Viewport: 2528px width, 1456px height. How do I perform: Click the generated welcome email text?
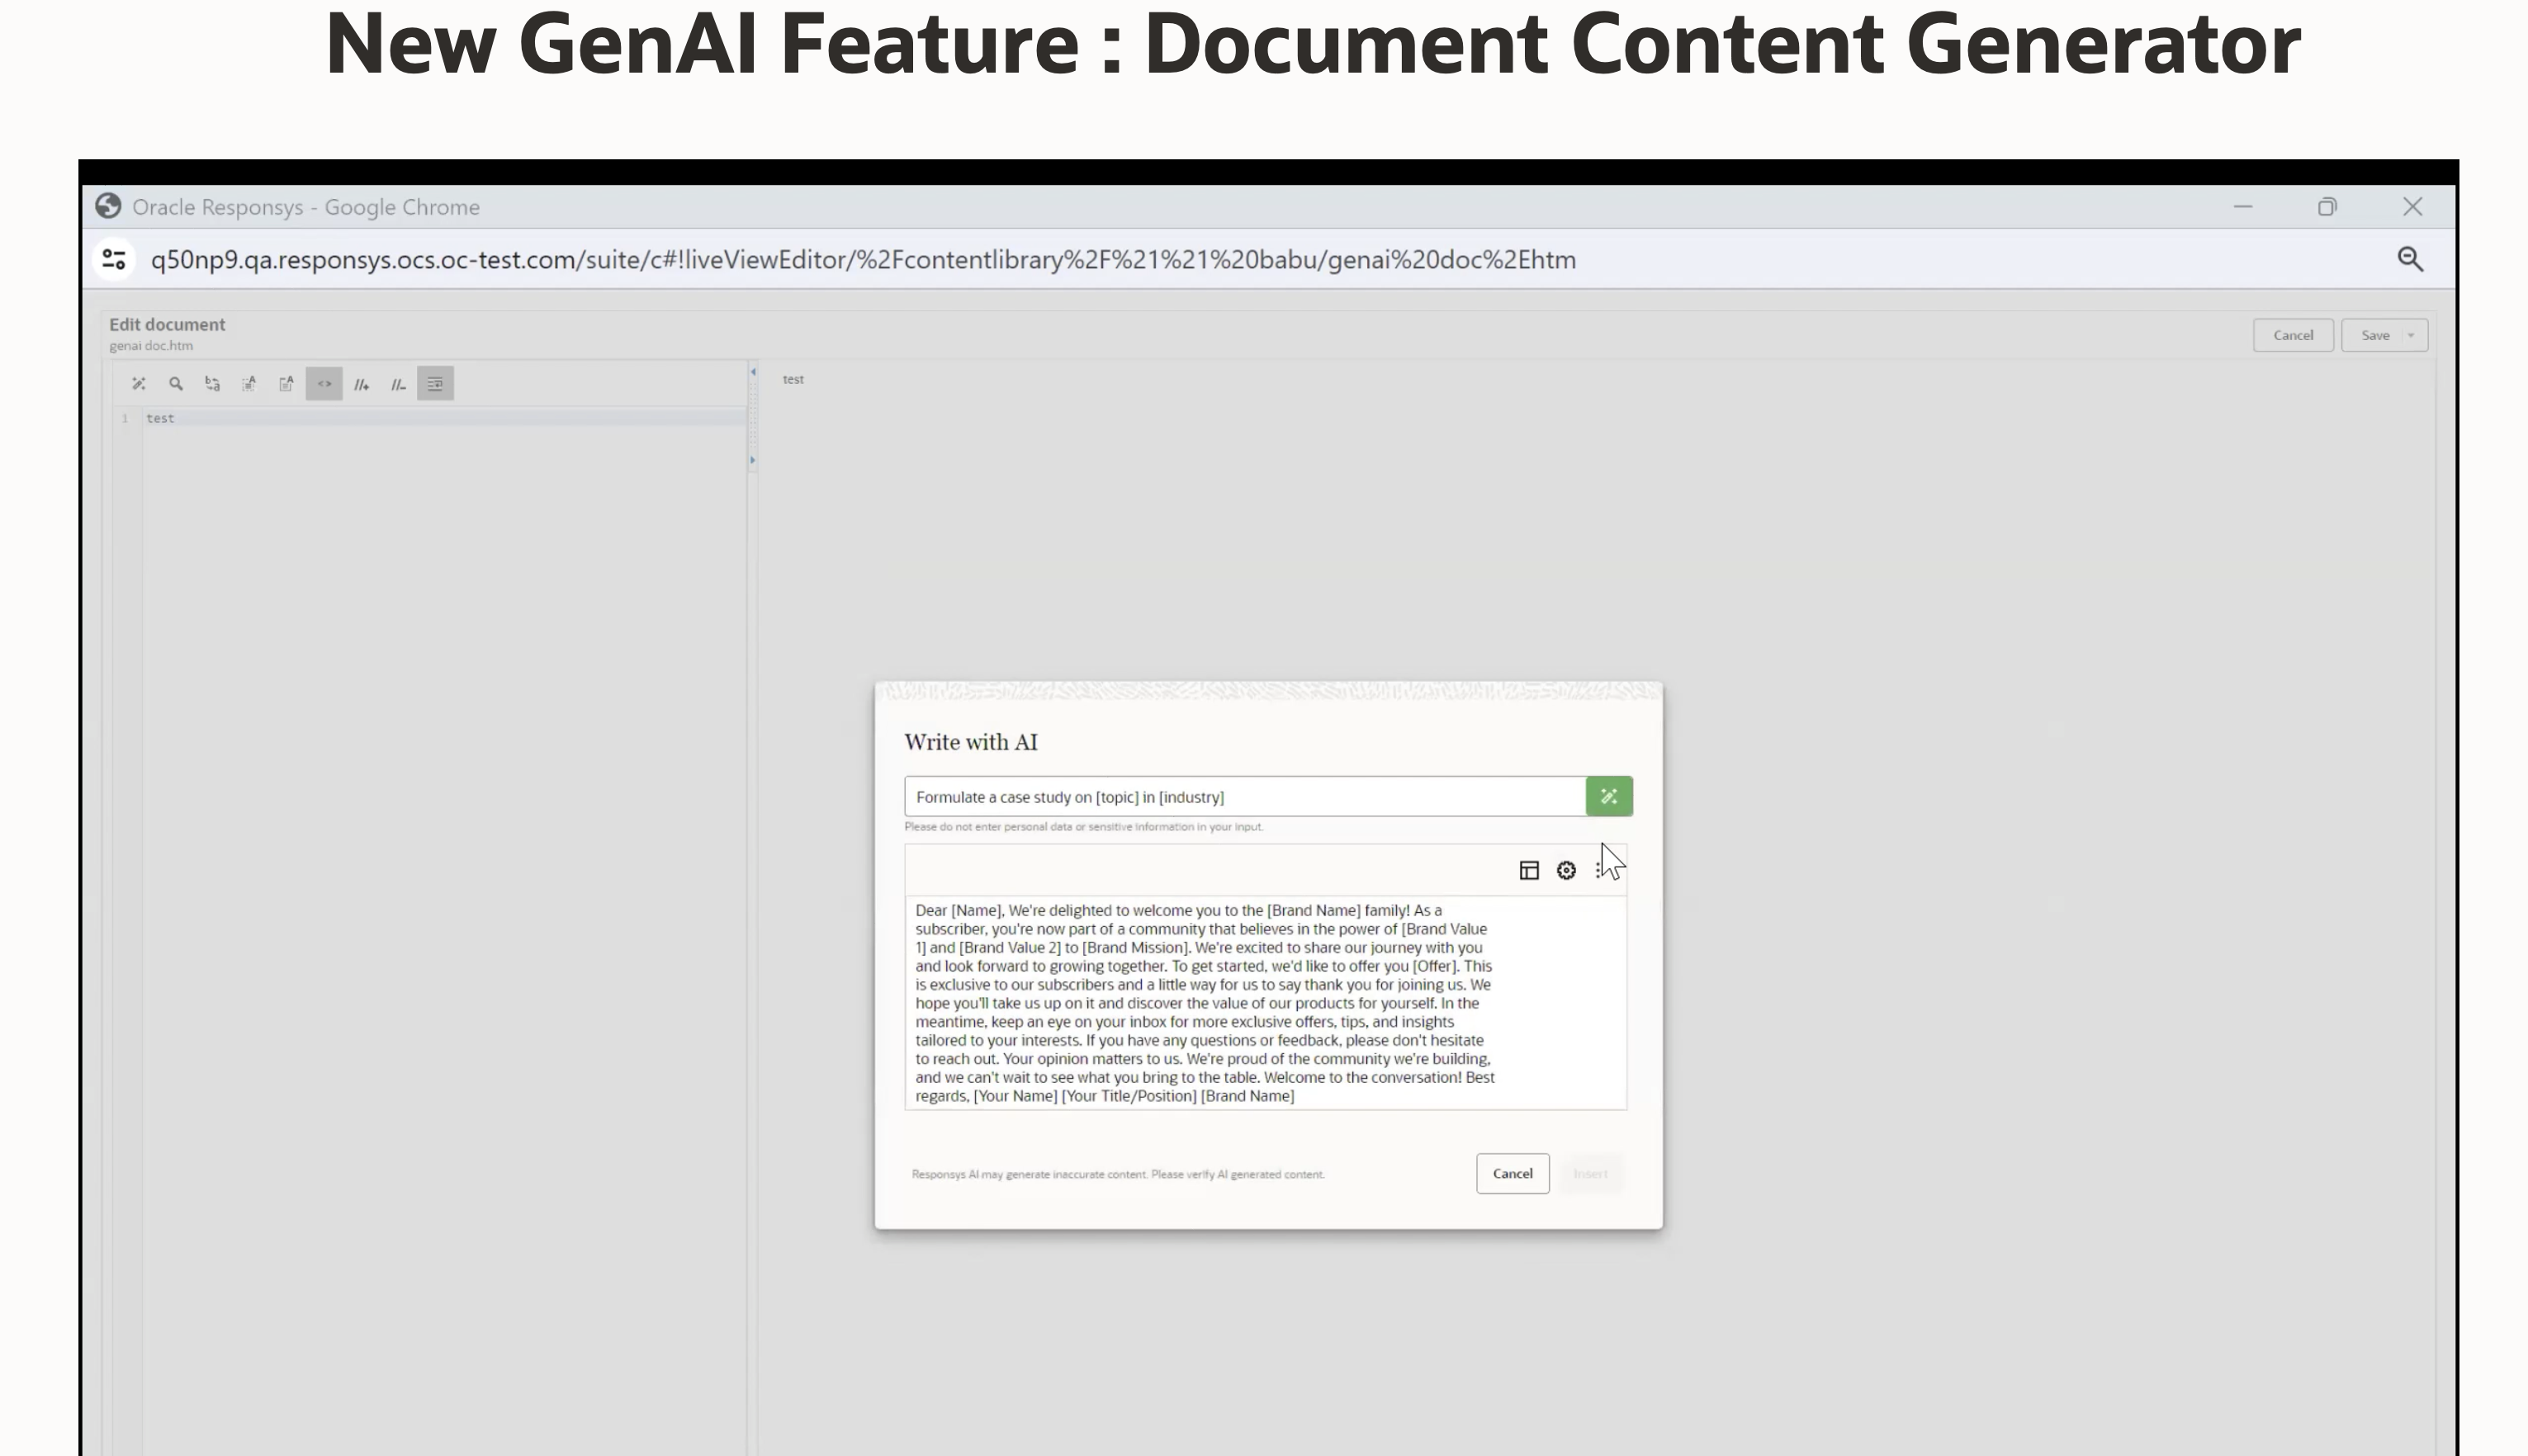[x=1204, y=1002]
